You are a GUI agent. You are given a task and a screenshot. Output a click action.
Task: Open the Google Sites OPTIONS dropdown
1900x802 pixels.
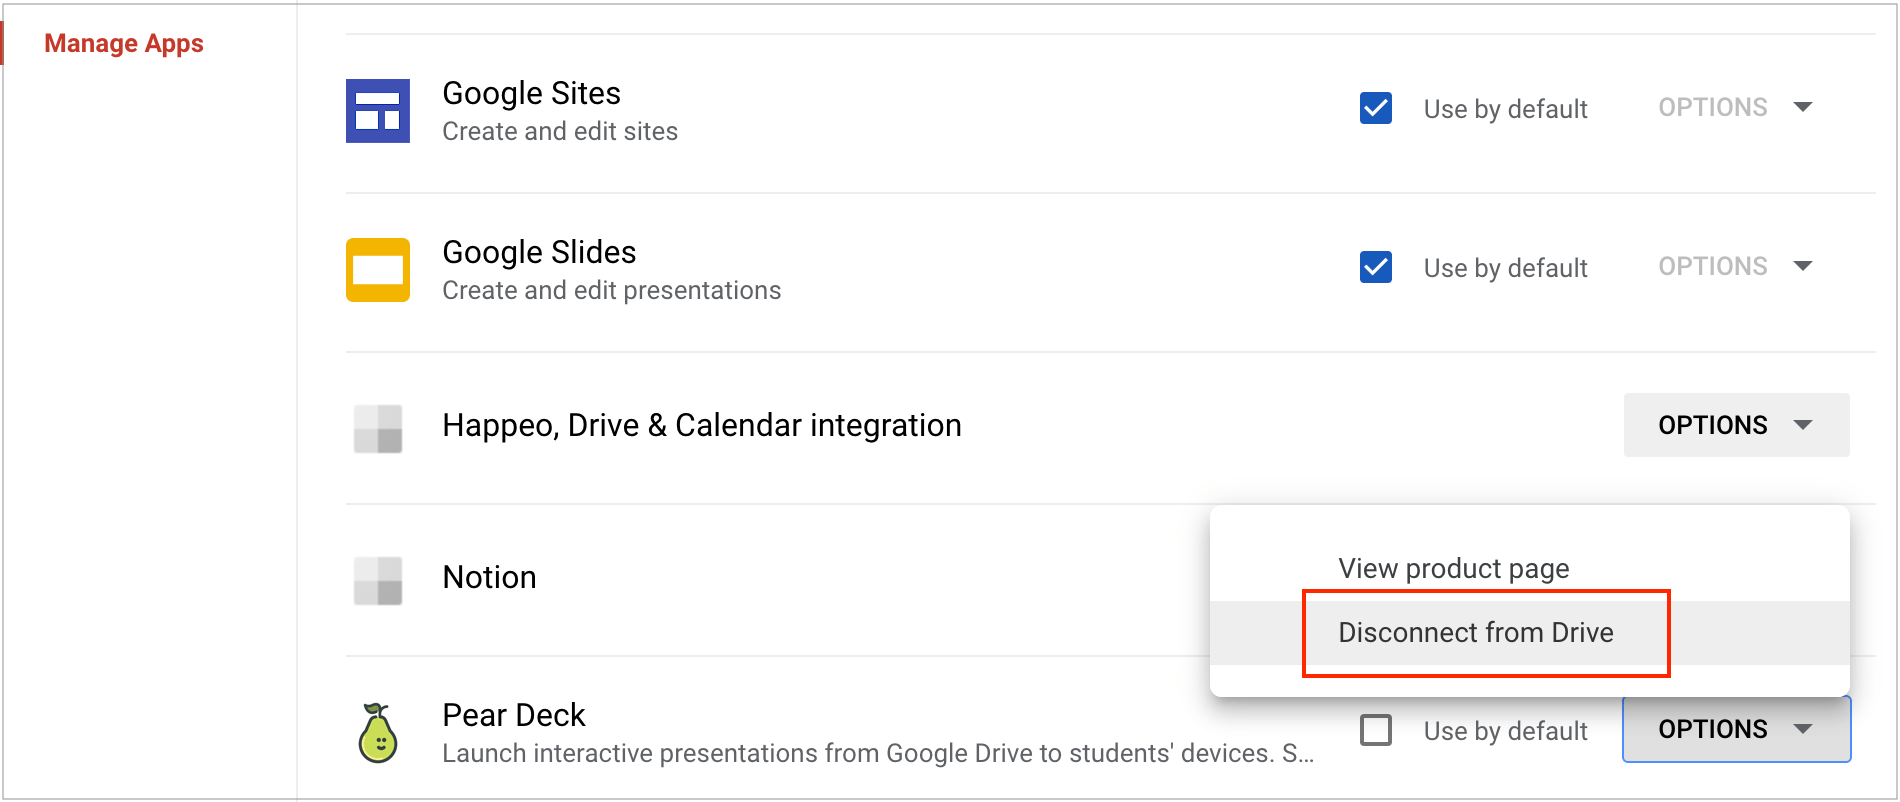[x=1736, y=107]
